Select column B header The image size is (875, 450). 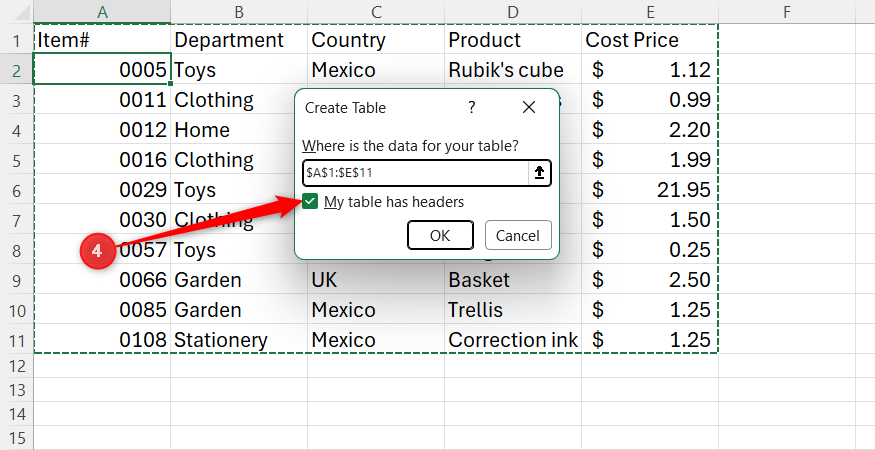pos(239,12)
